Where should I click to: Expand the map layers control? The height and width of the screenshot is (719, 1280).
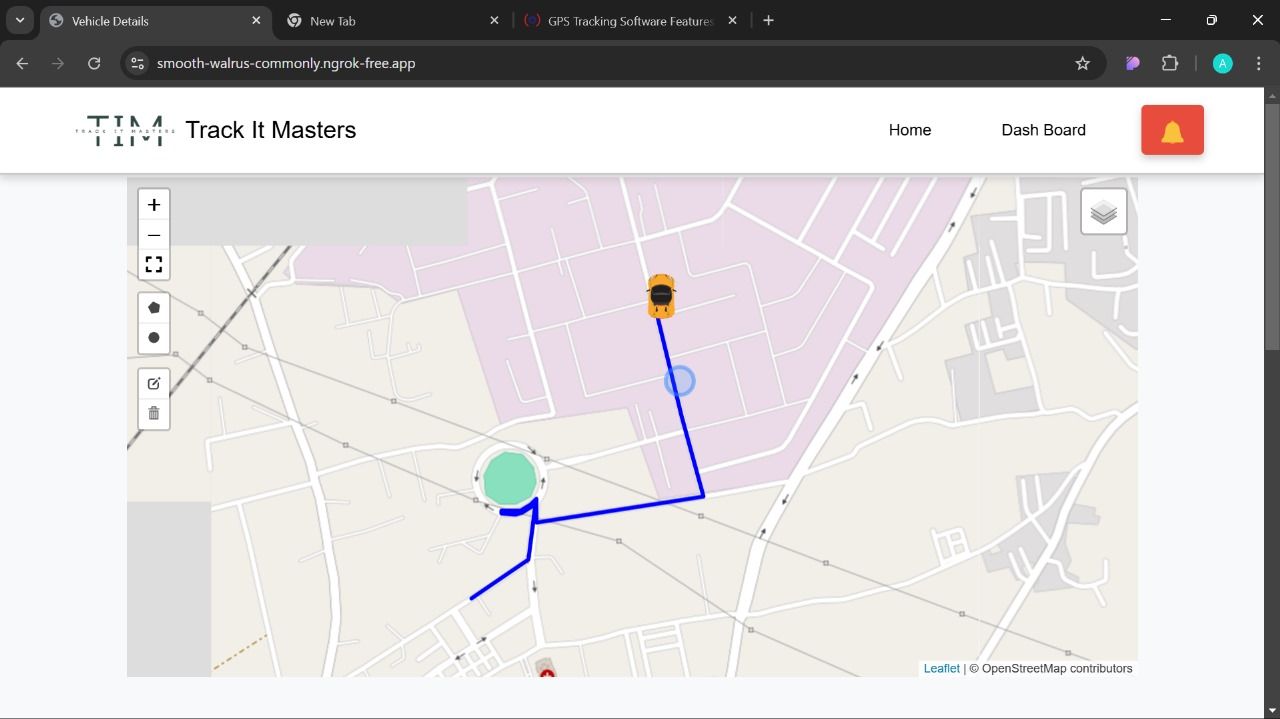(x=1103, y=212)
